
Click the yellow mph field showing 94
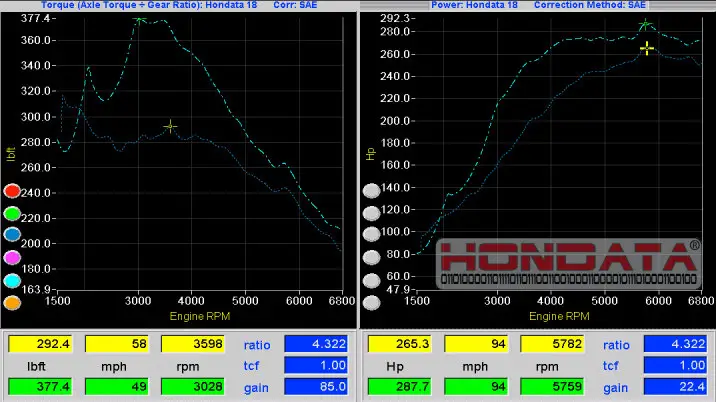tap(476, 344)
